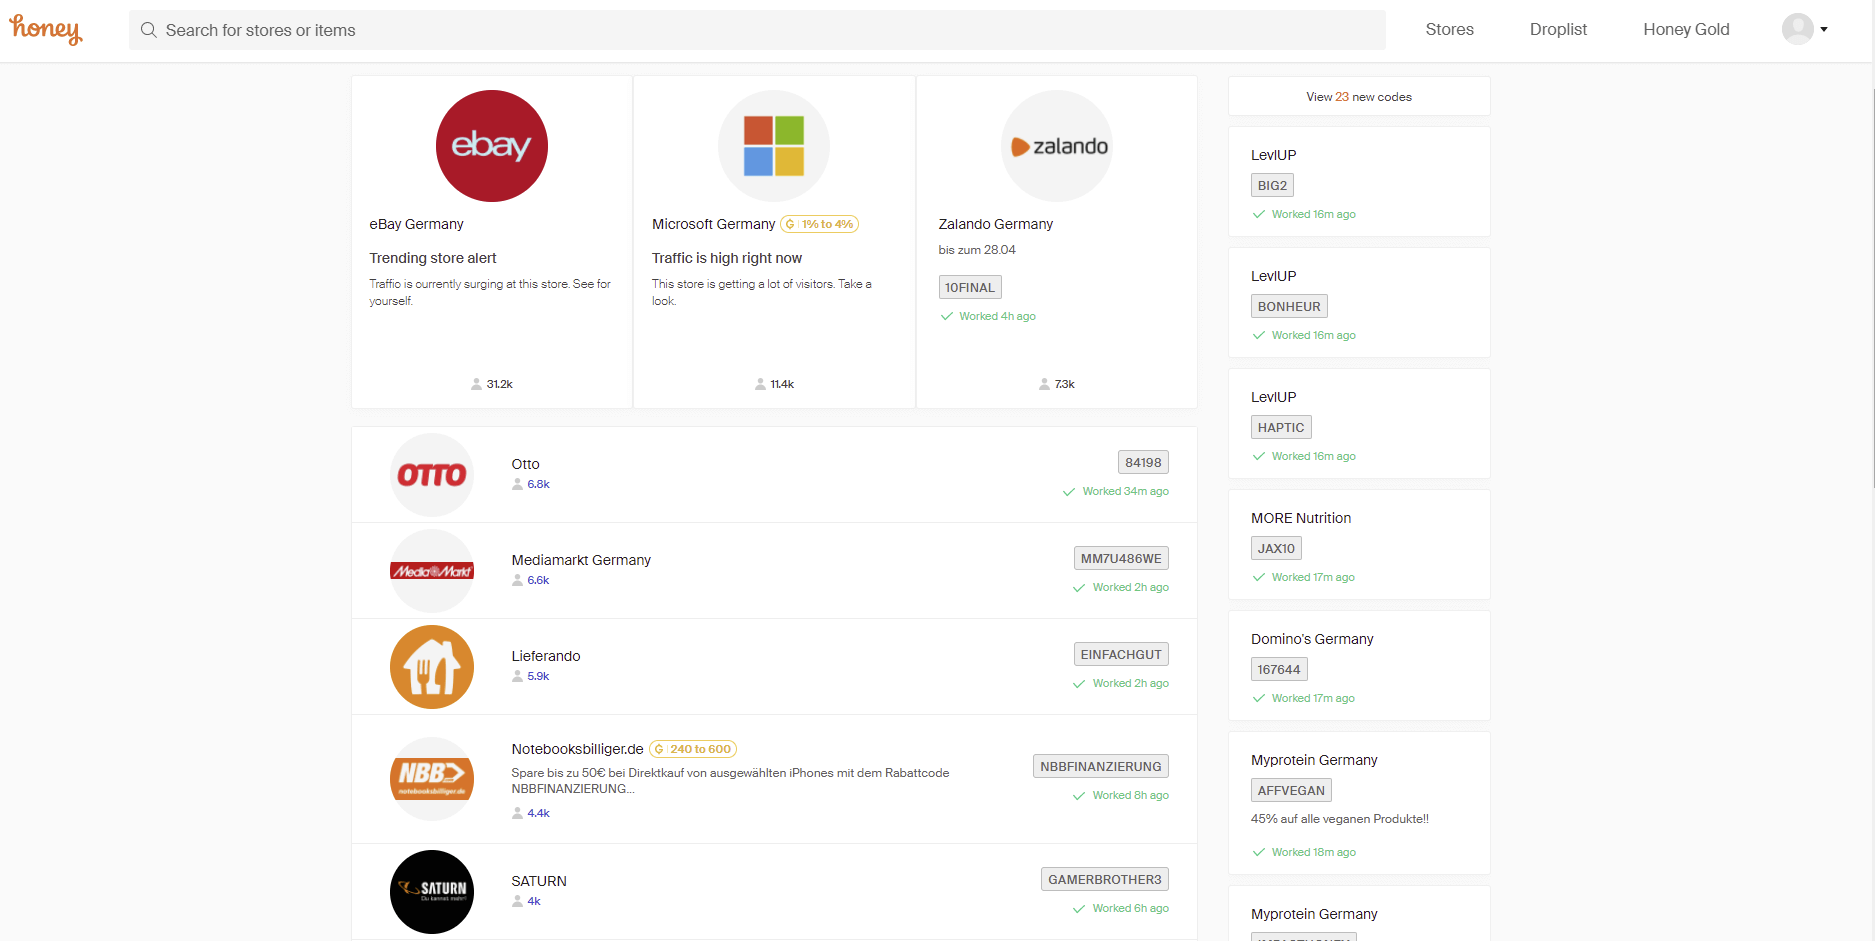
Task: Expand the account dropdown arrow
Action: point(1824,30)
